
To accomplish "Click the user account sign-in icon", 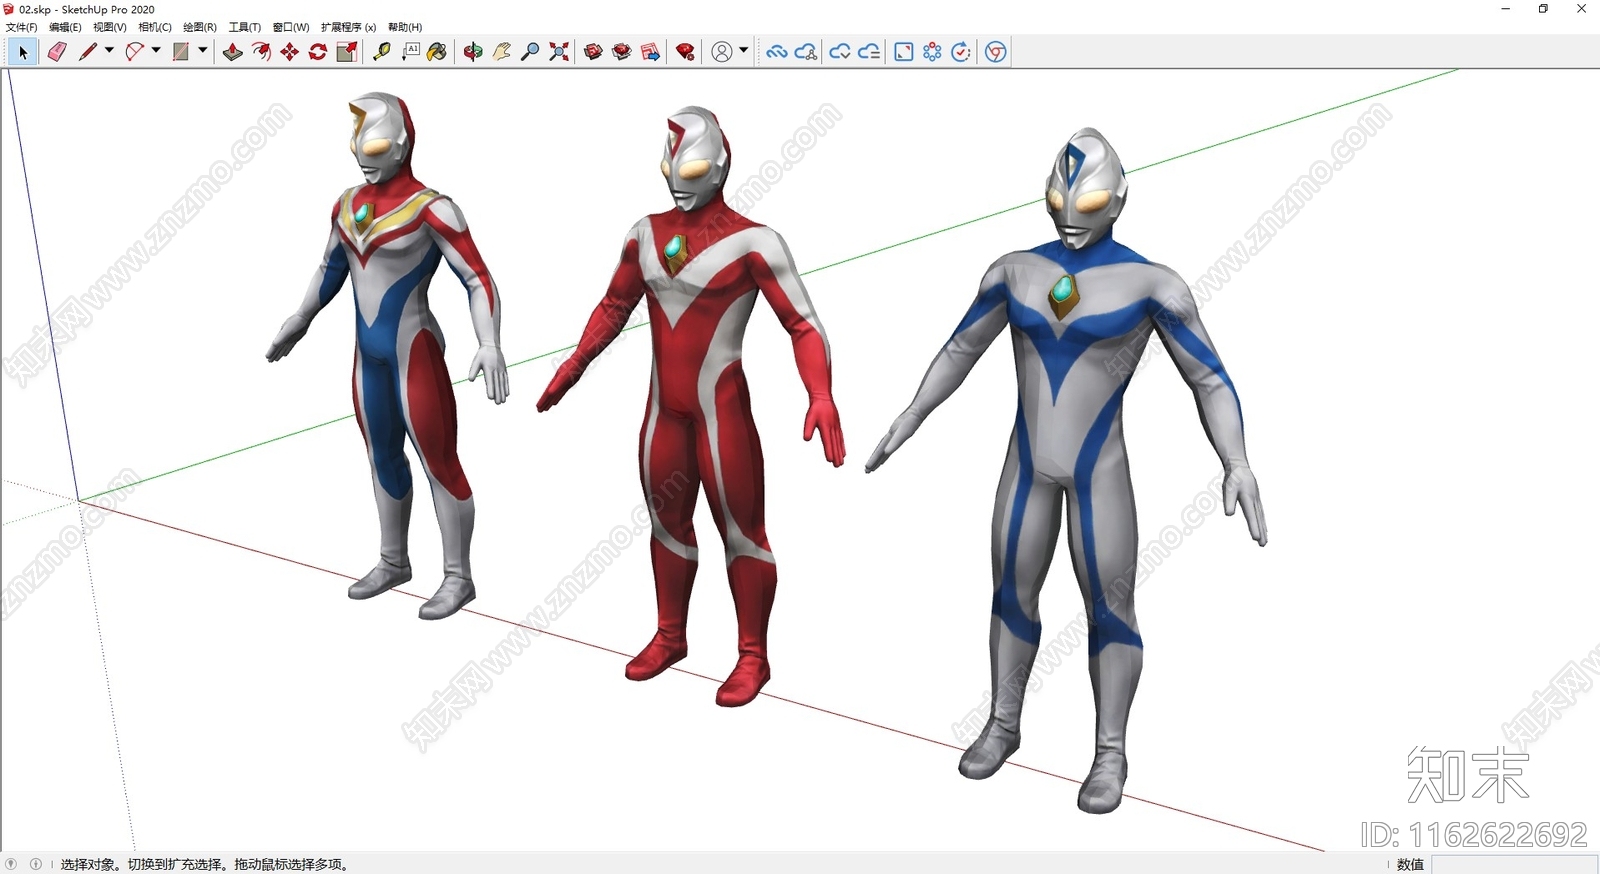I will tap(722, 52).
